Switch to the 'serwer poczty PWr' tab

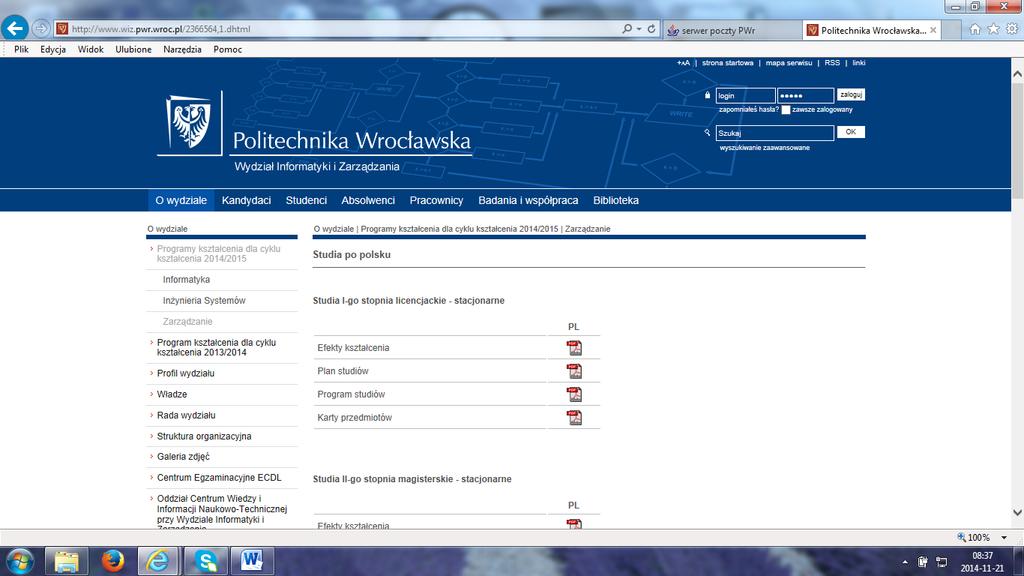pyautogui.click(x=732, y=30)
